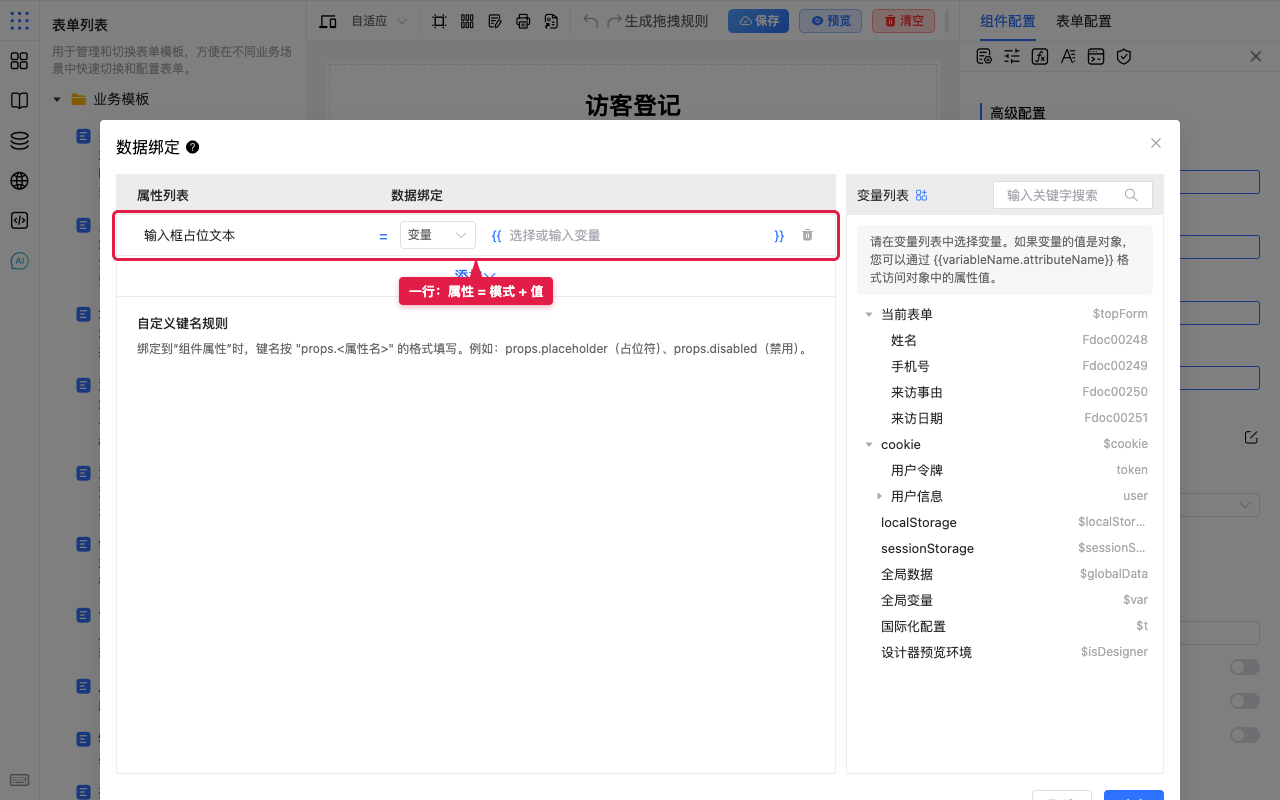The height and width of the screenshot is (800, 1280).
Task: Click the frame crop icon in toolbar
Action: tap(439, 21)
